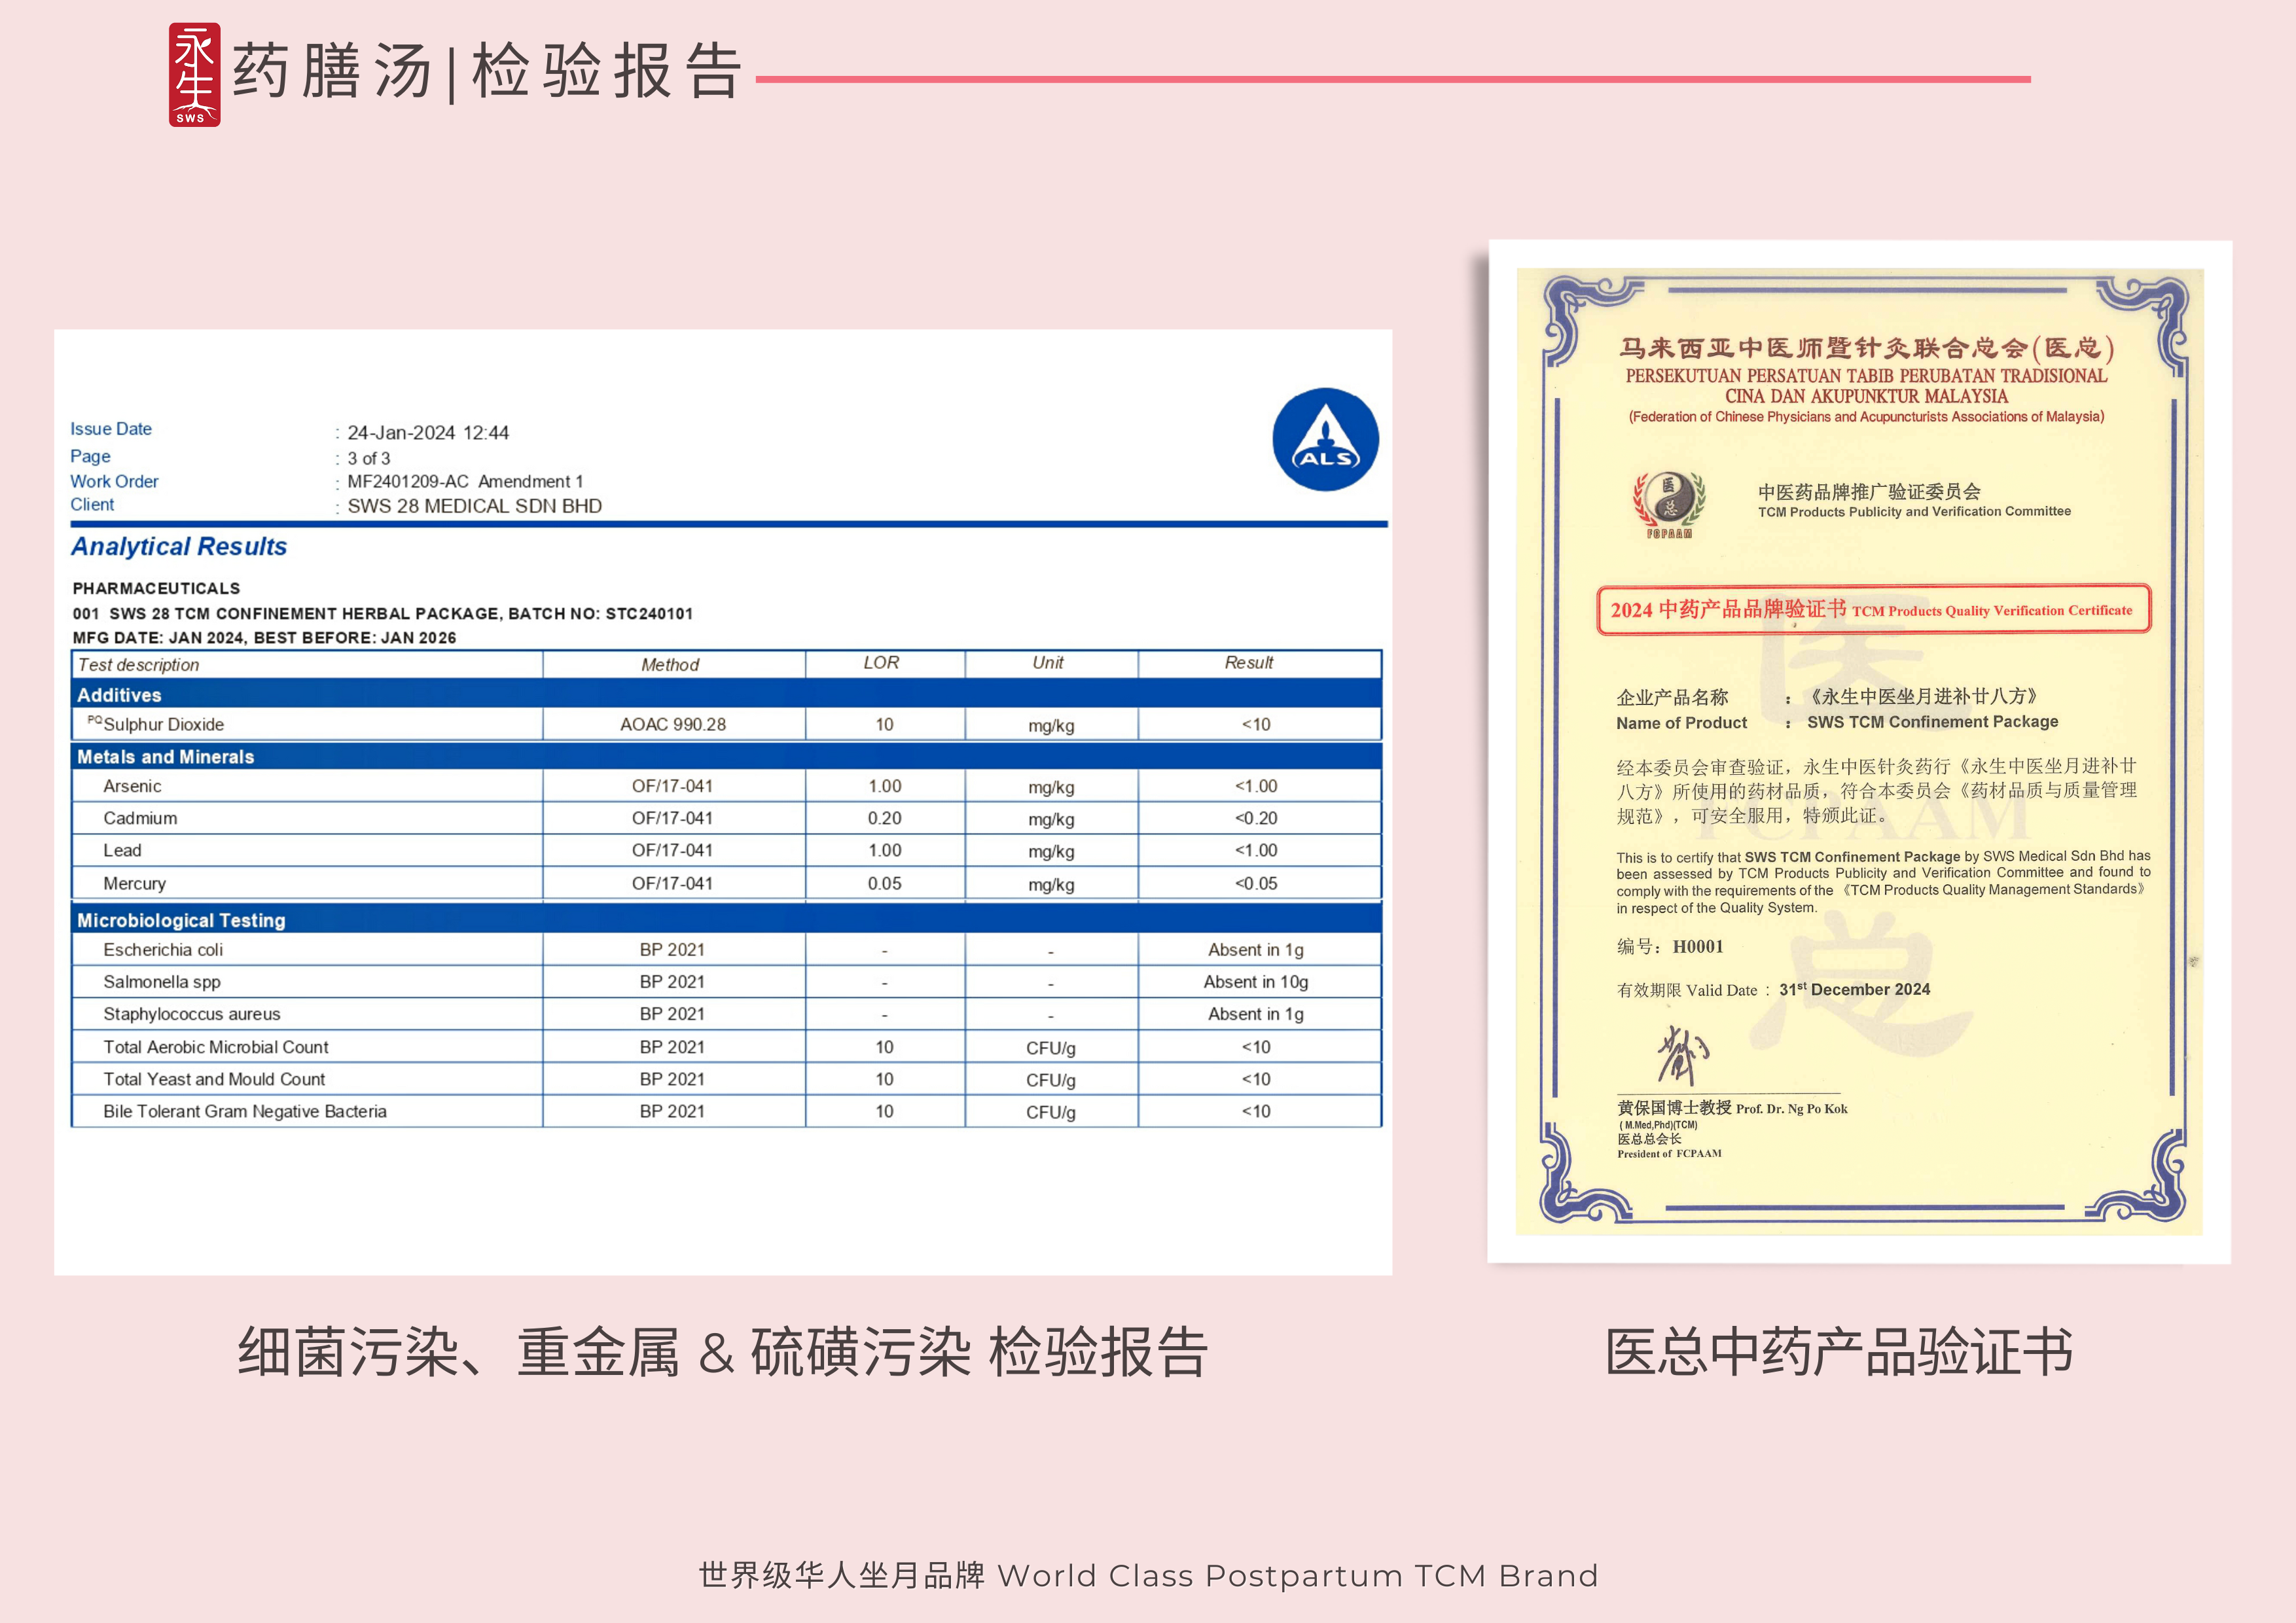Click 'AOAC 990.28' method cell

pyautogui.click(x=673, y=724)
